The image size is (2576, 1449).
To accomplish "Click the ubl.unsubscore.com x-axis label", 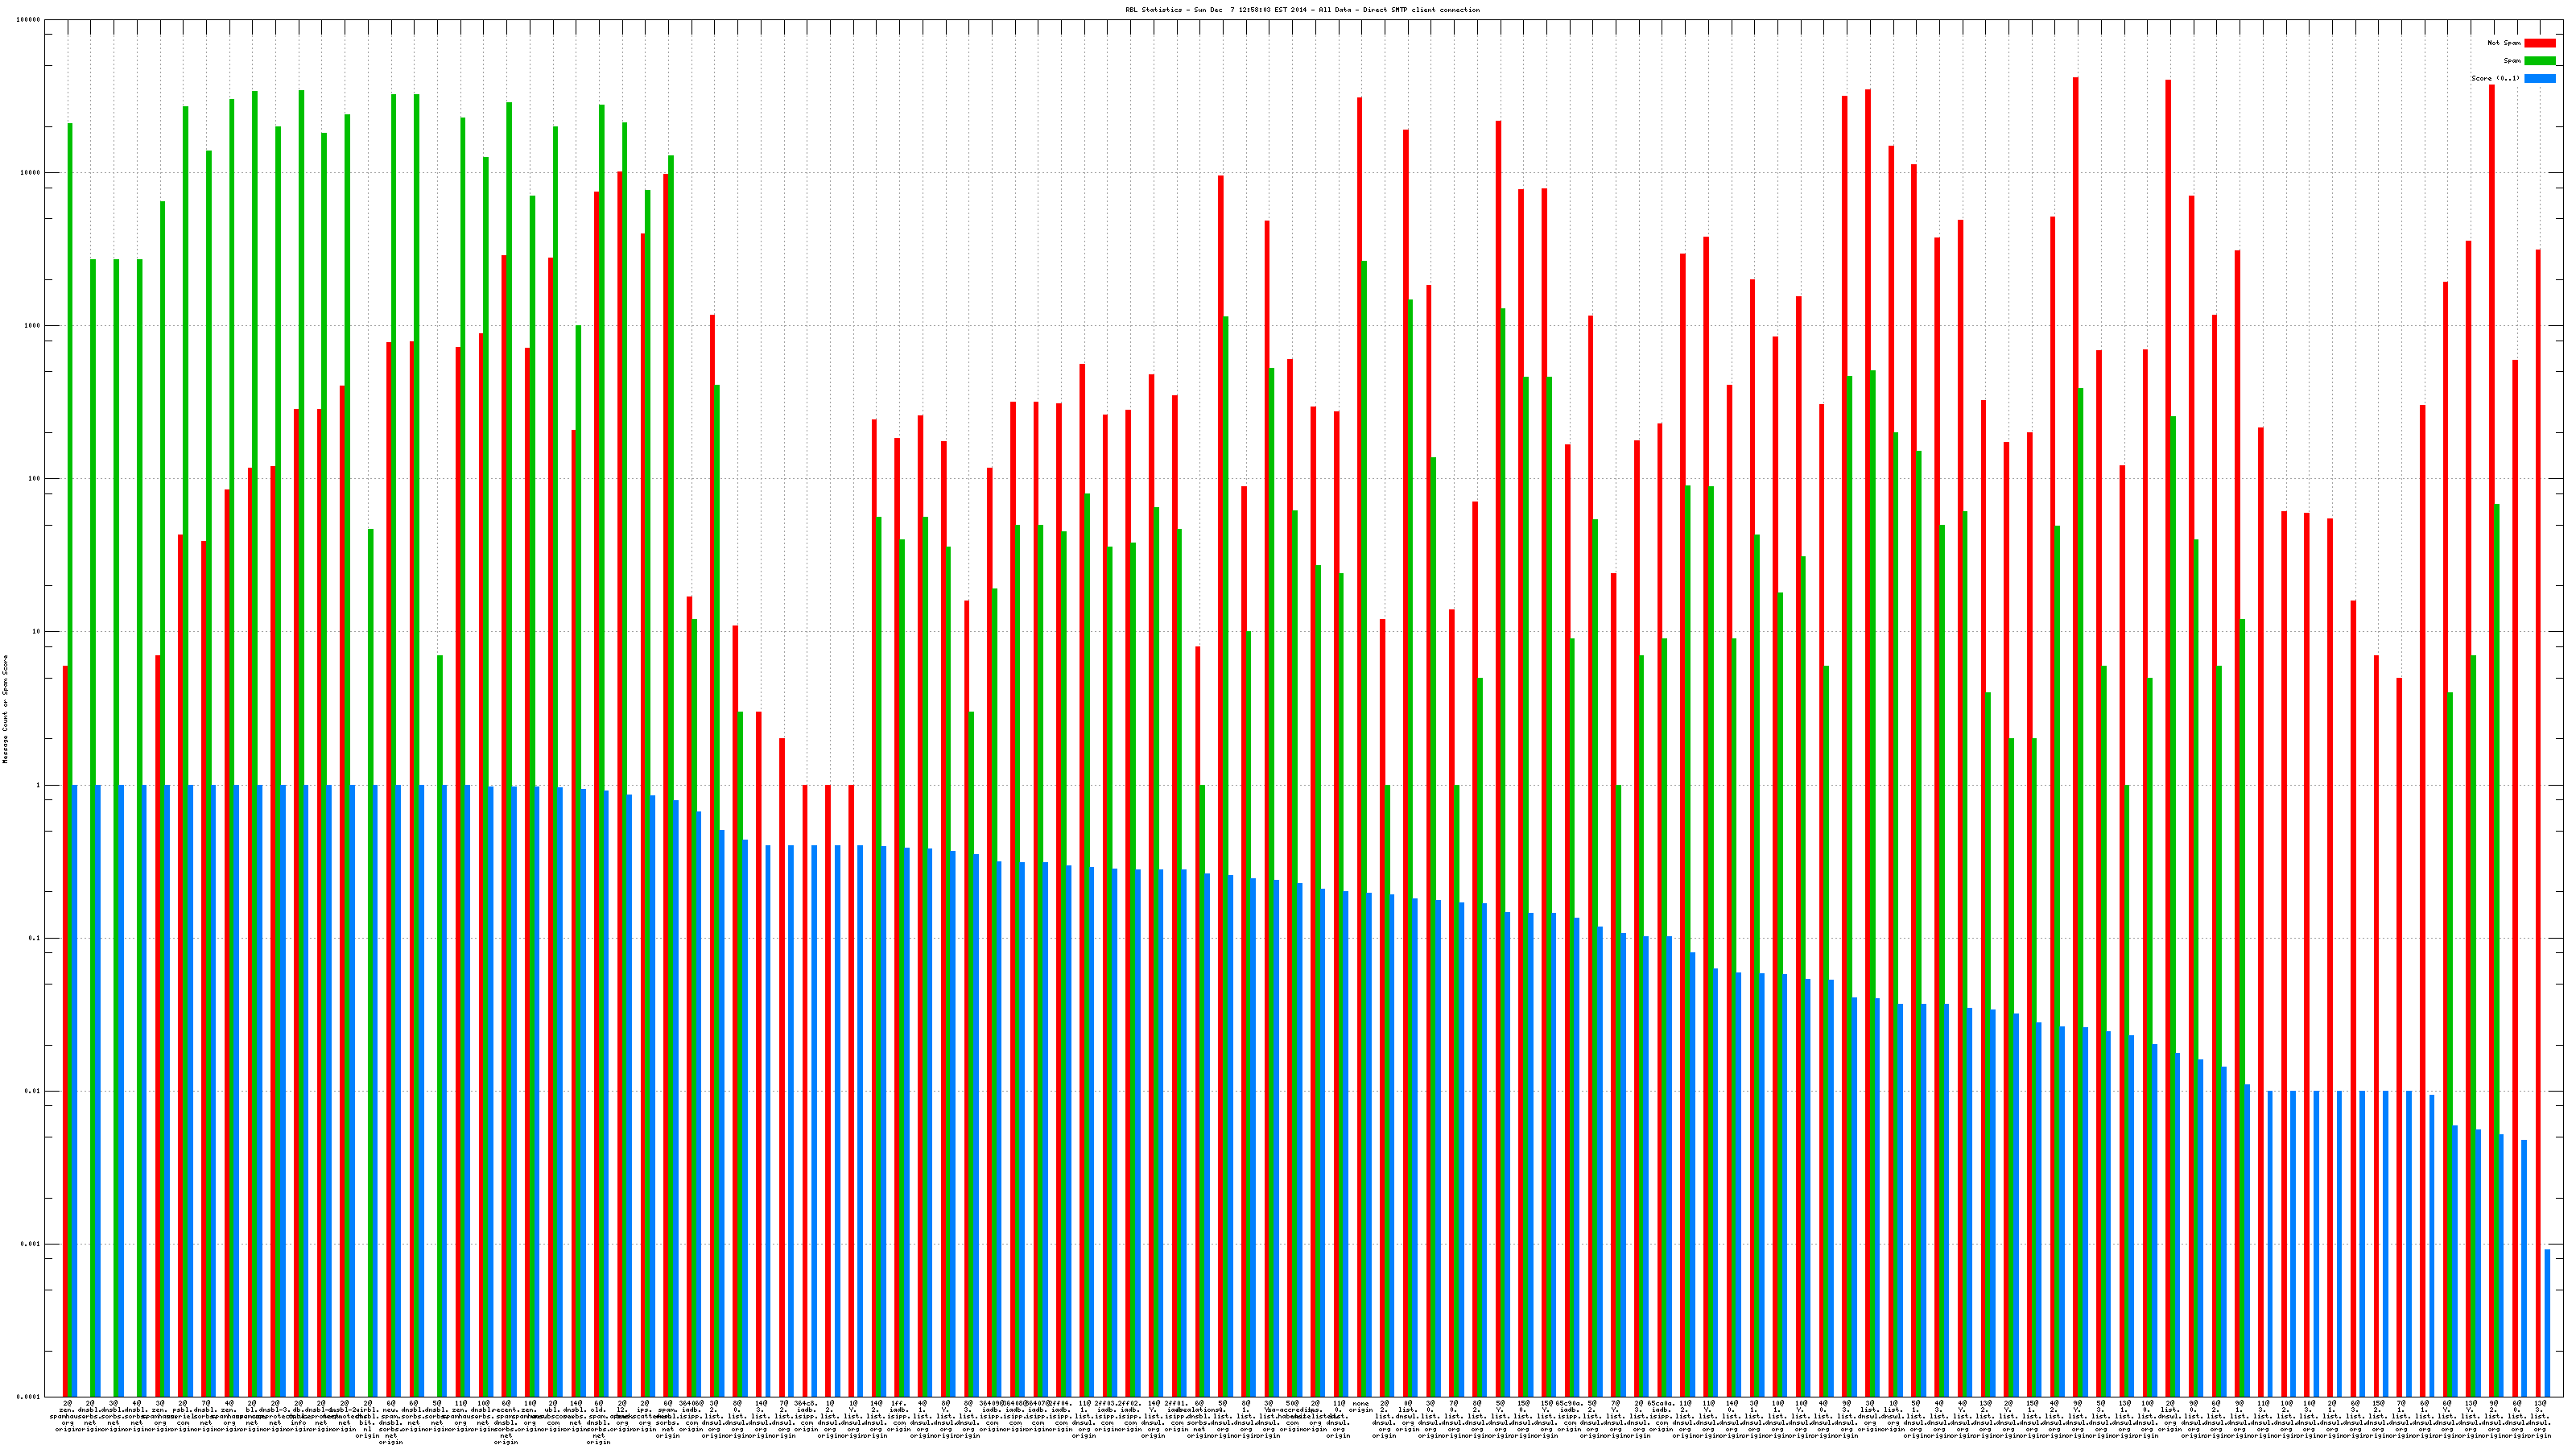I will [553, 1416].
